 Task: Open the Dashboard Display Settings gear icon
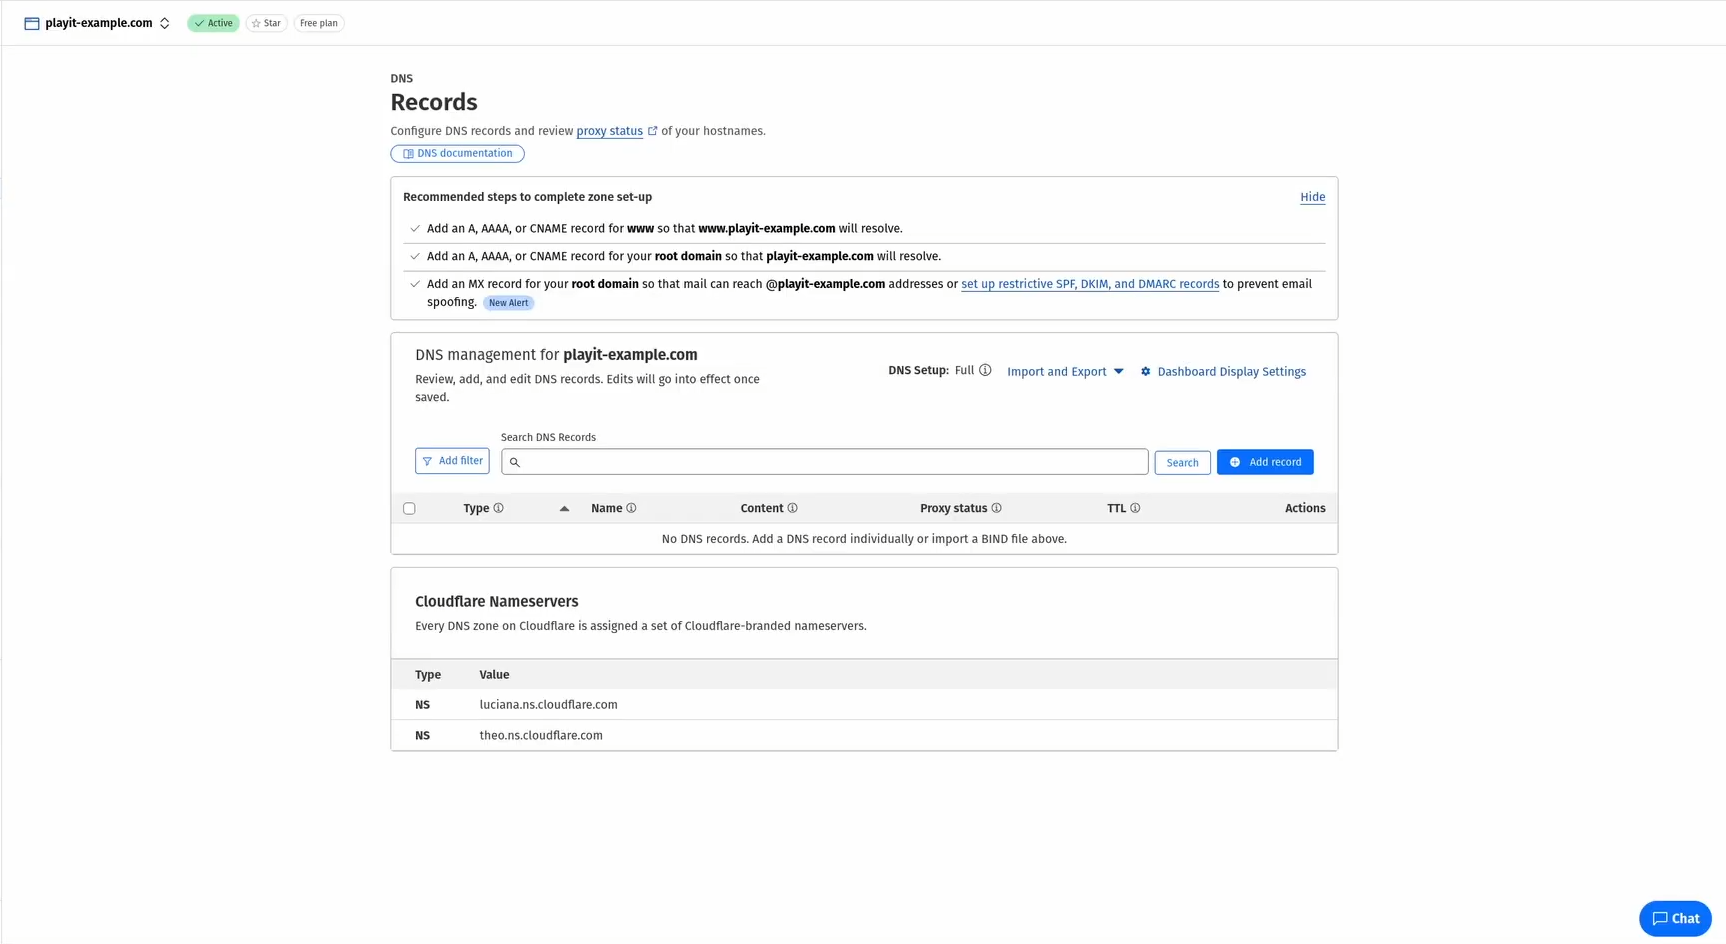point(1145,371)
